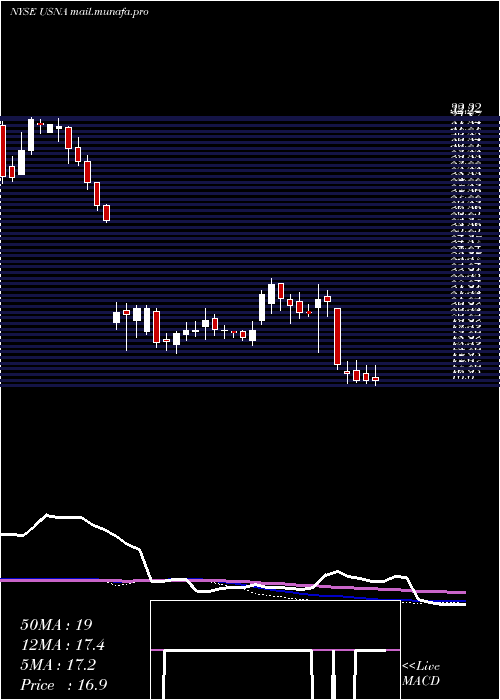Screen dimensions: 500x700
Task: Click the top price label on the axis
Action: 466,108
